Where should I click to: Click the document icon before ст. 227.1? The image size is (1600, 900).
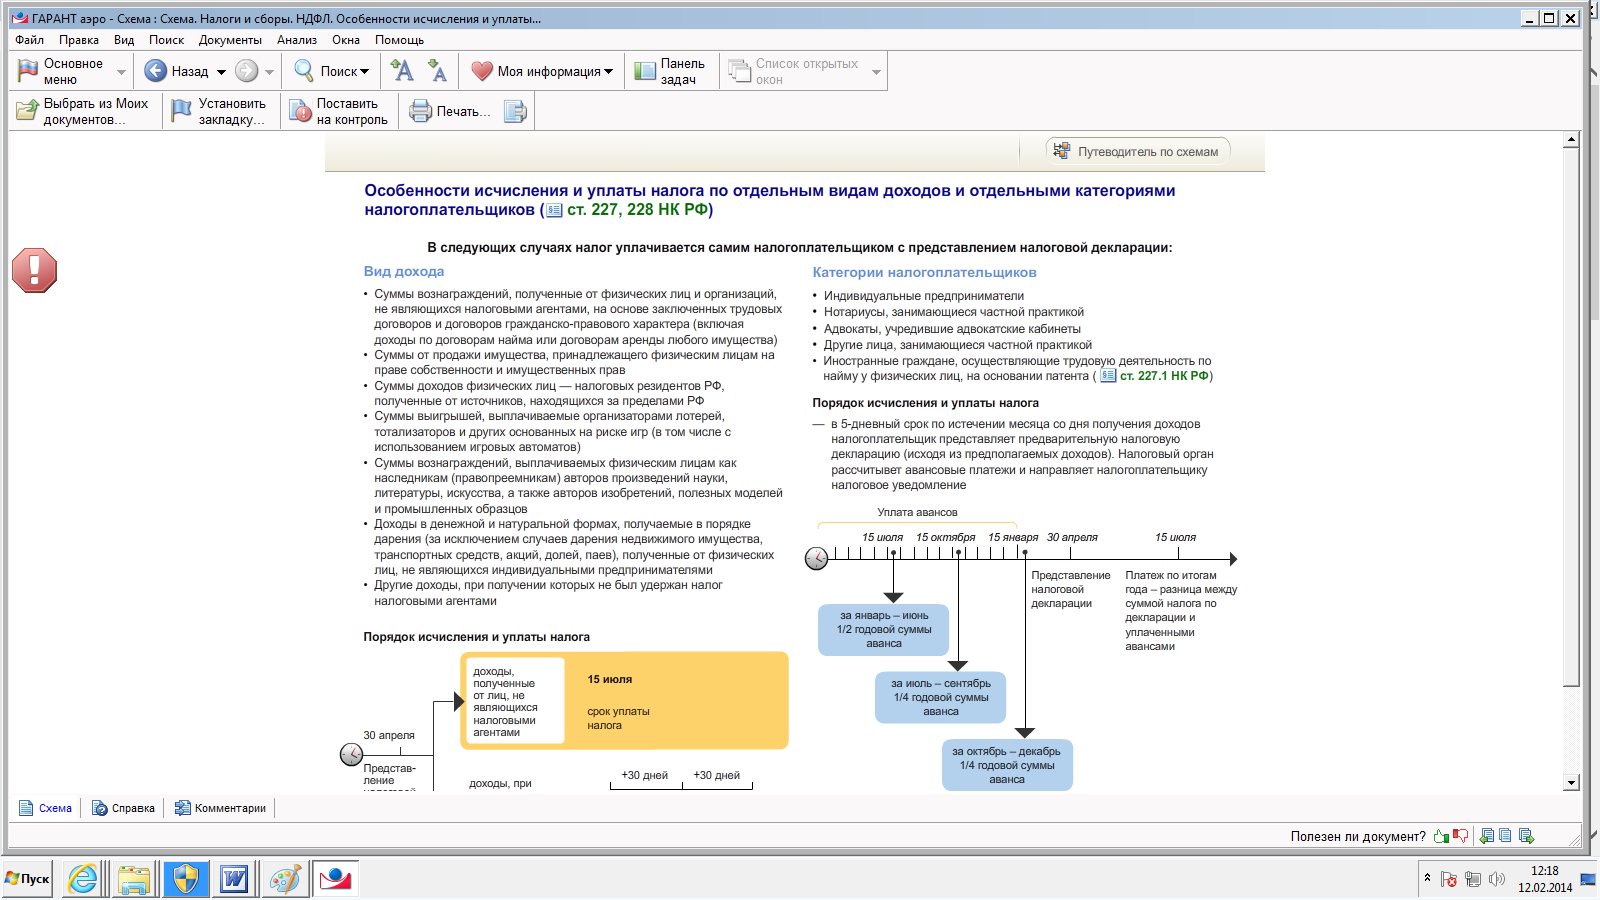pyautogui.click(x=1108, y=376)
